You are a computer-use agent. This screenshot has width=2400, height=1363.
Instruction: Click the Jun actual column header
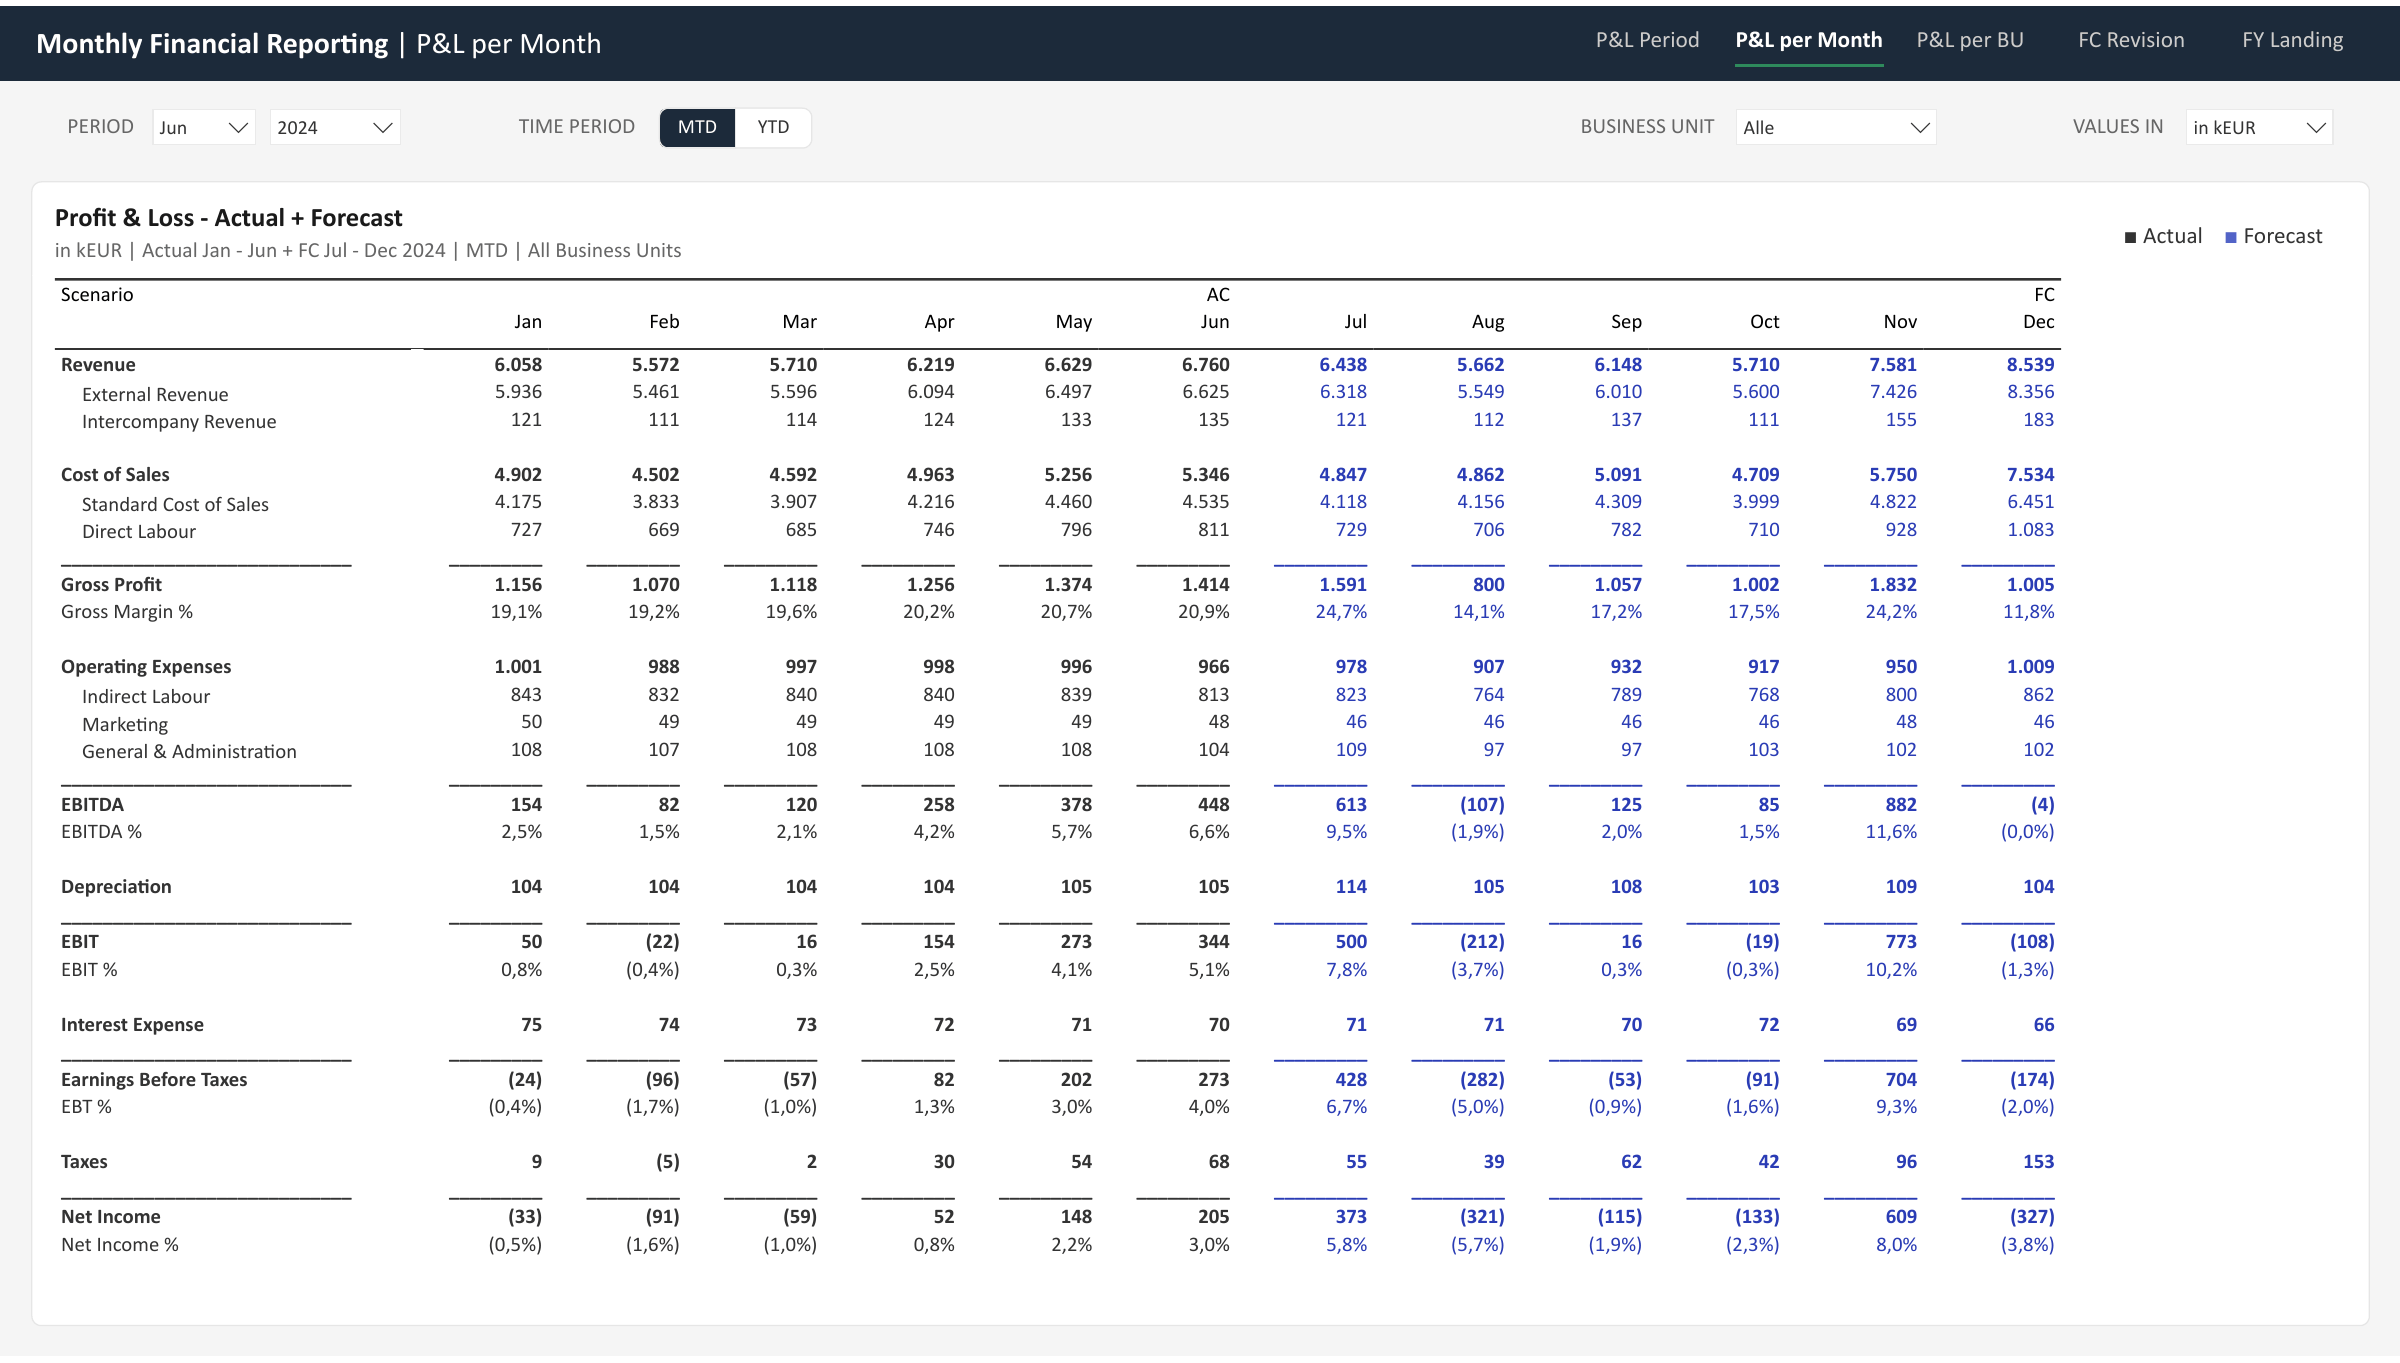click(x=1214, y=322)
